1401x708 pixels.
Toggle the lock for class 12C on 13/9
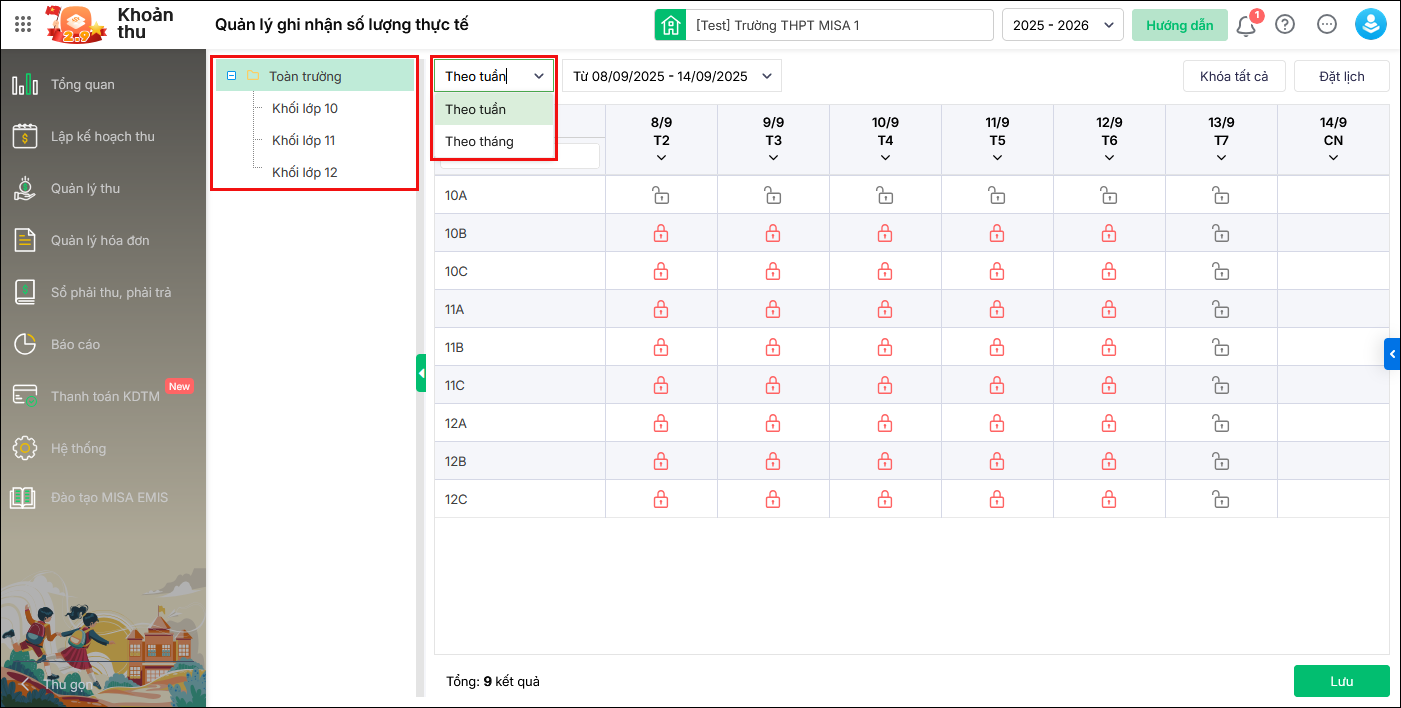coord(1221,499)
